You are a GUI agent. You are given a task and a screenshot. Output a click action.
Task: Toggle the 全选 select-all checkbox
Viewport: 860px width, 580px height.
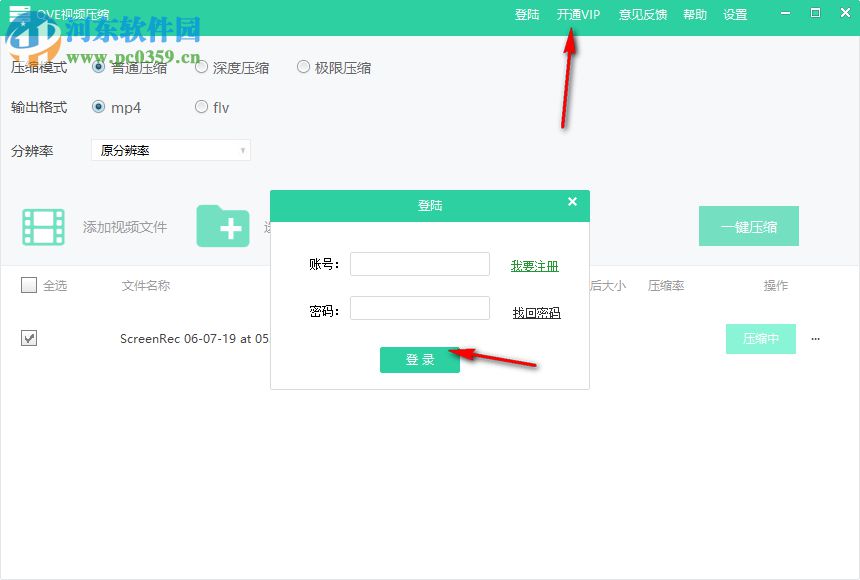coord(29,285)
